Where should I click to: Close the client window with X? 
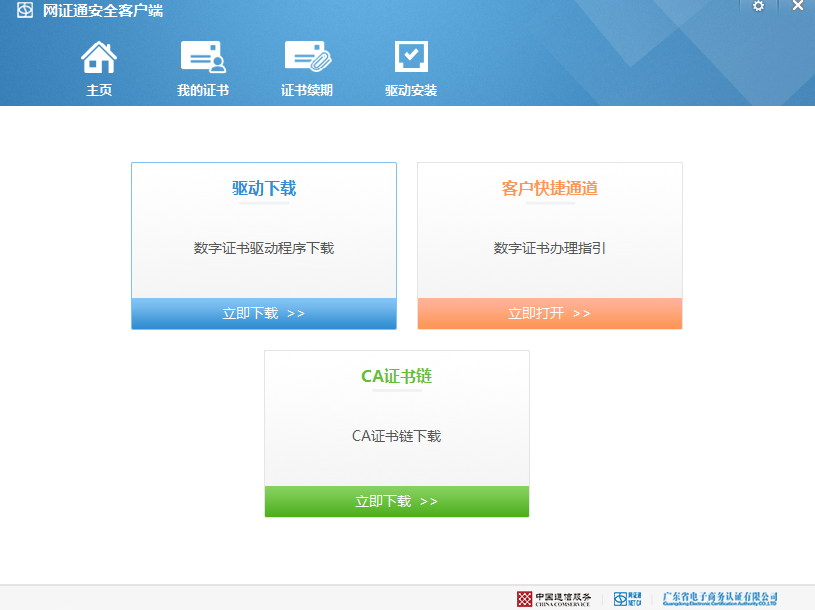point(797,7)
